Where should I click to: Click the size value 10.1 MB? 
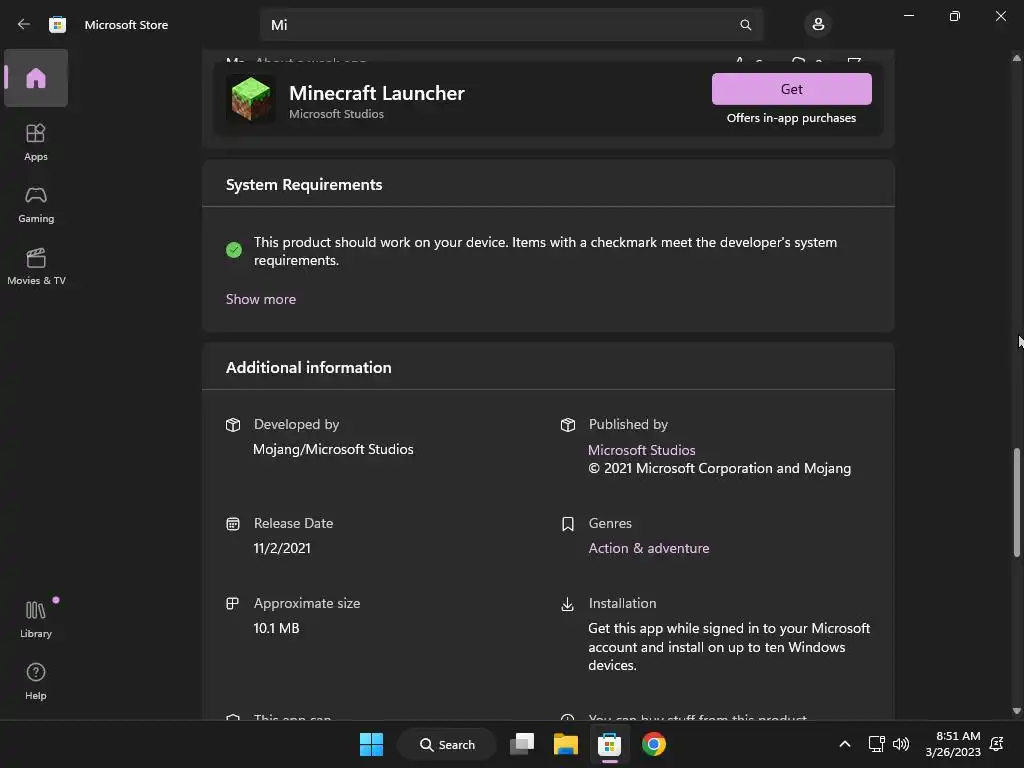click(x=276, y=628)
